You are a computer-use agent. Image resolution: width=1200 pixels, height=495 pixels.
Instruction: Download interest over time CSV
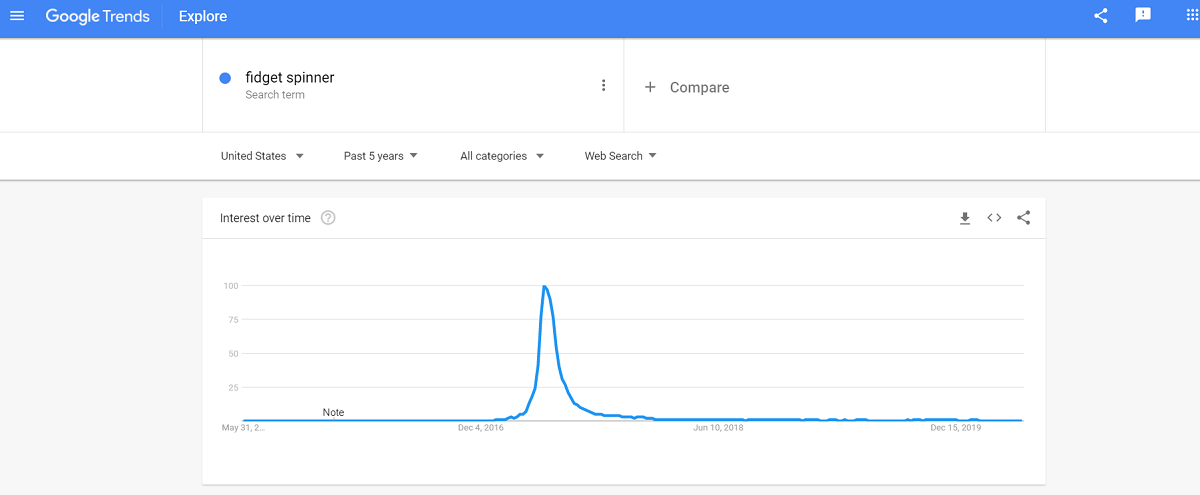[965, 218]
